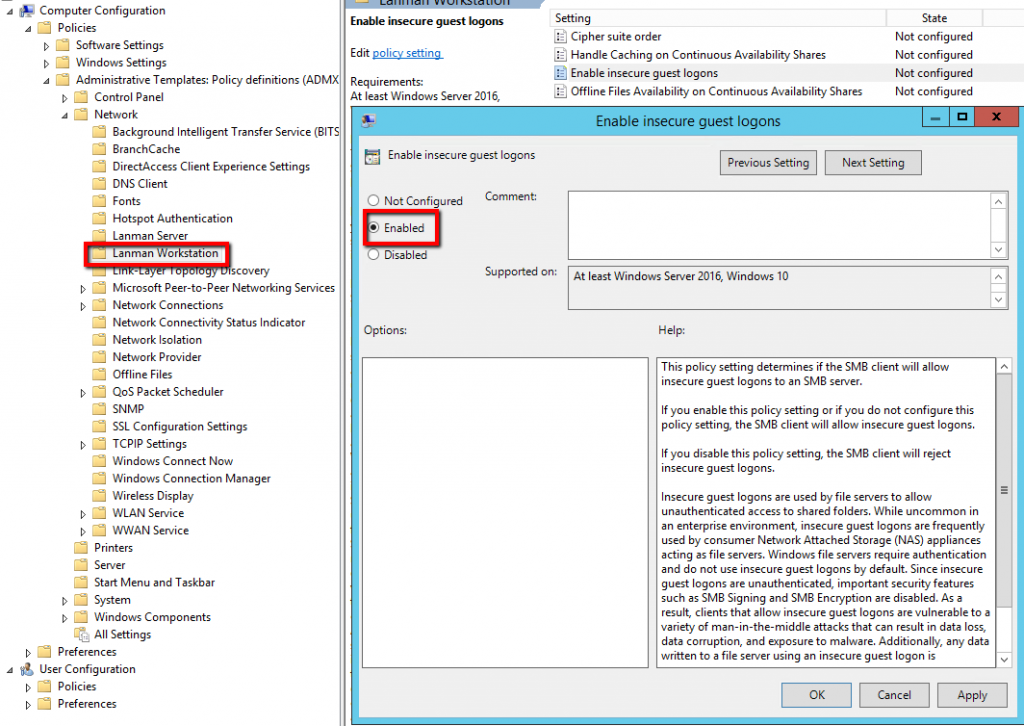Click the SSL Configuration Settings folder icon
Screen dimensions: 1024x726
tap(99, 426)
